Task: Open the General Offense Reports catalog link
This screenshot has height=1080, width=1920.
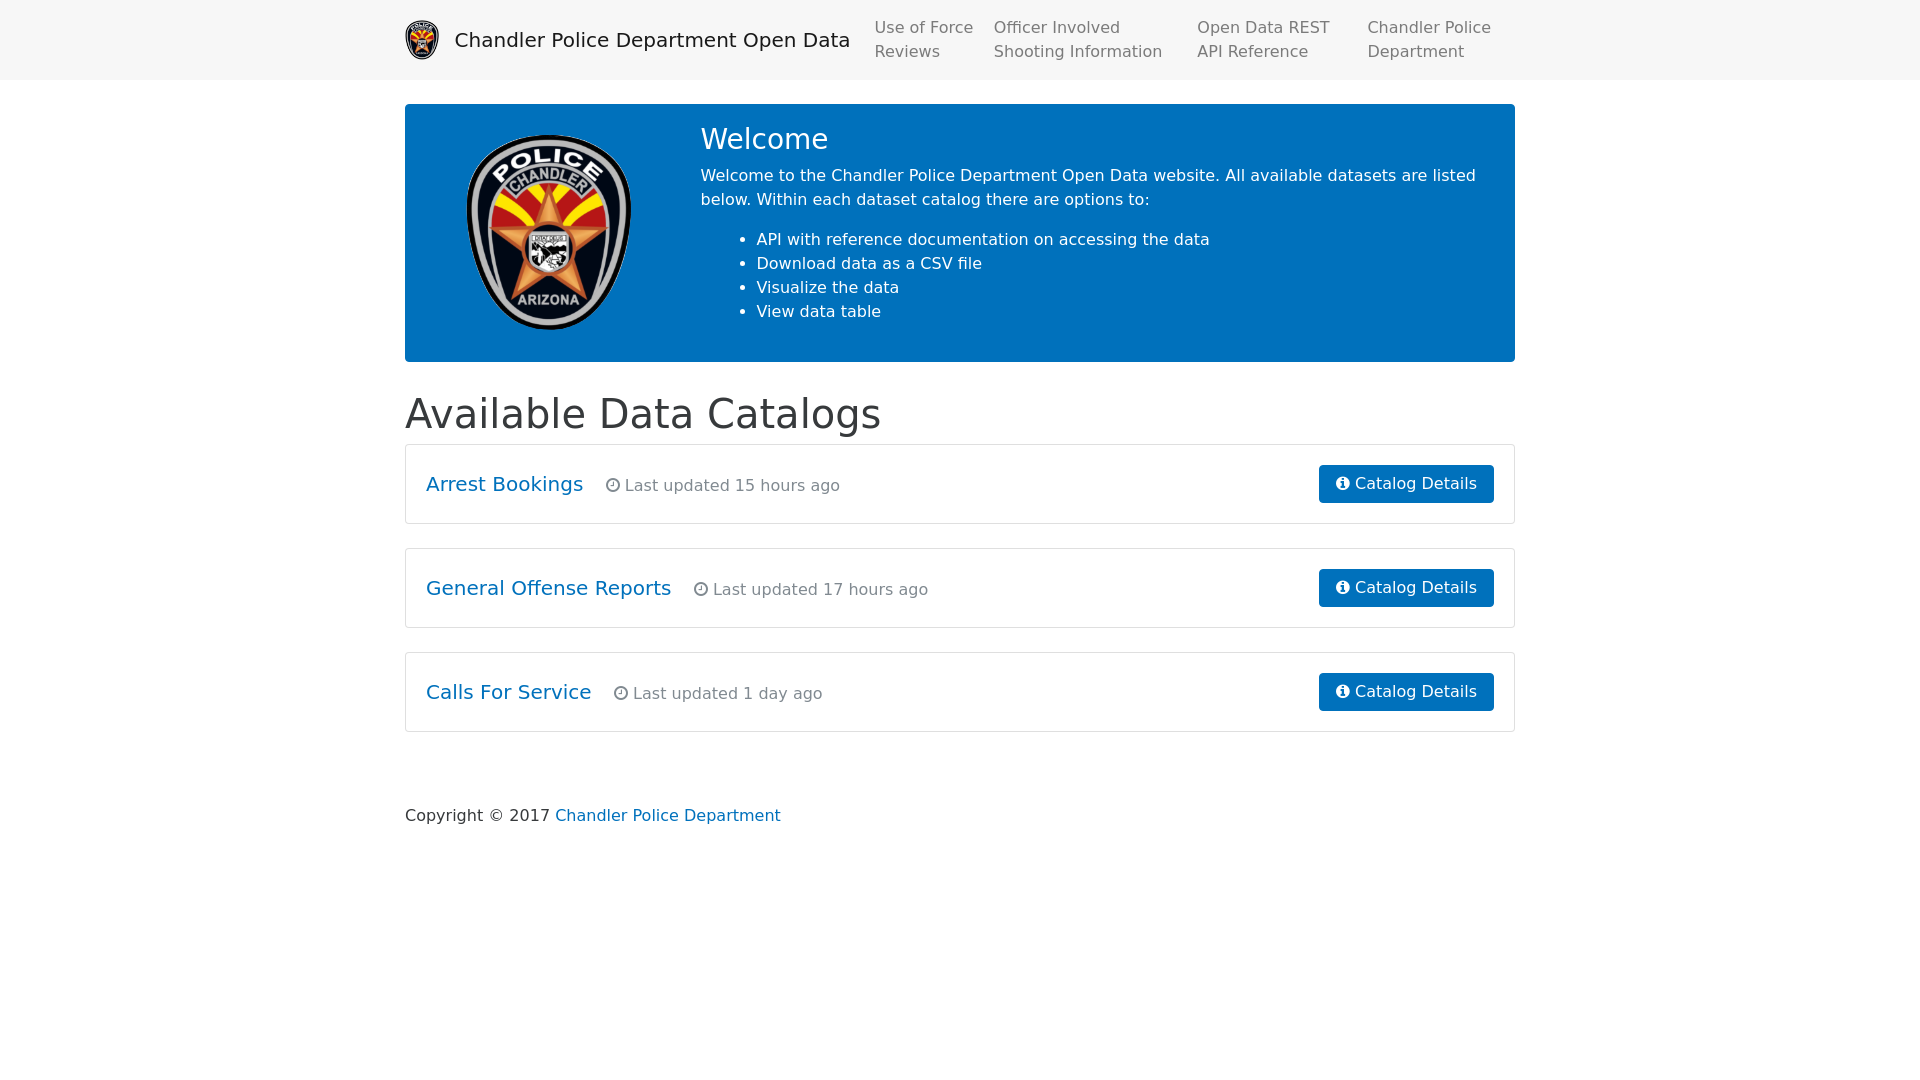Action: click(x=548, y=588)
